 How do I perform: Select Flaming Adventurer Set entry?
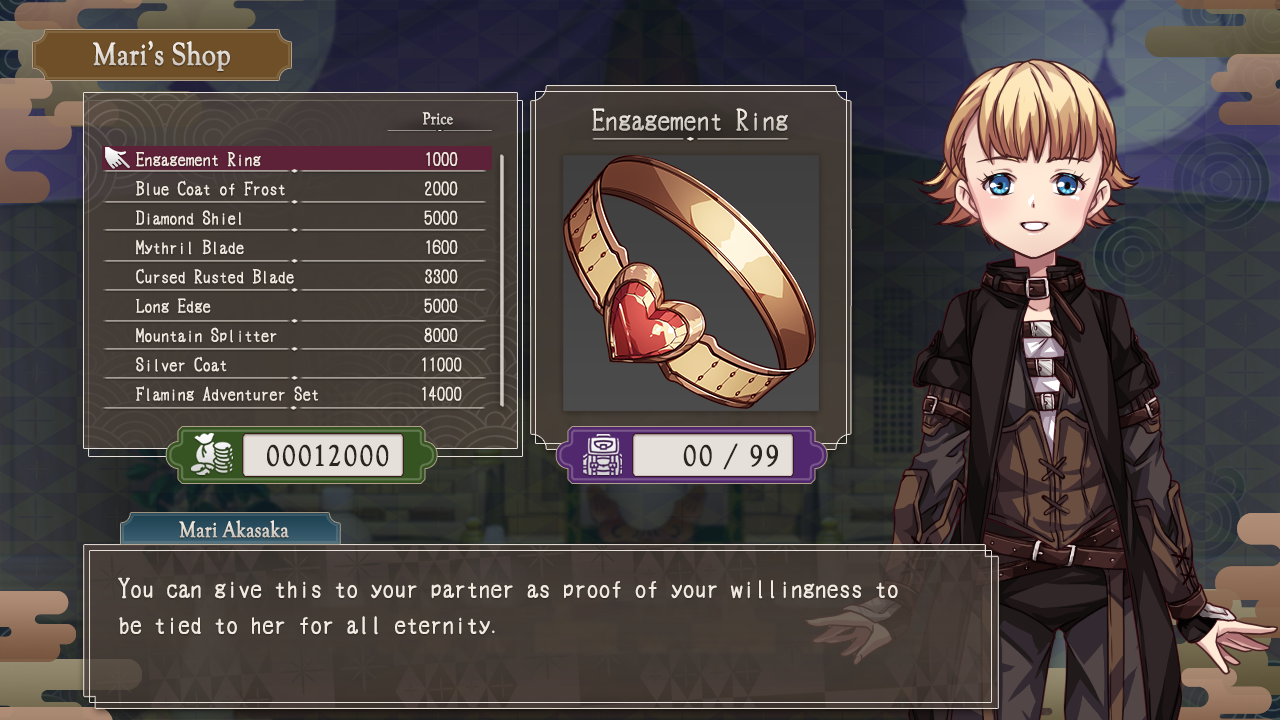tap(298, 394)
